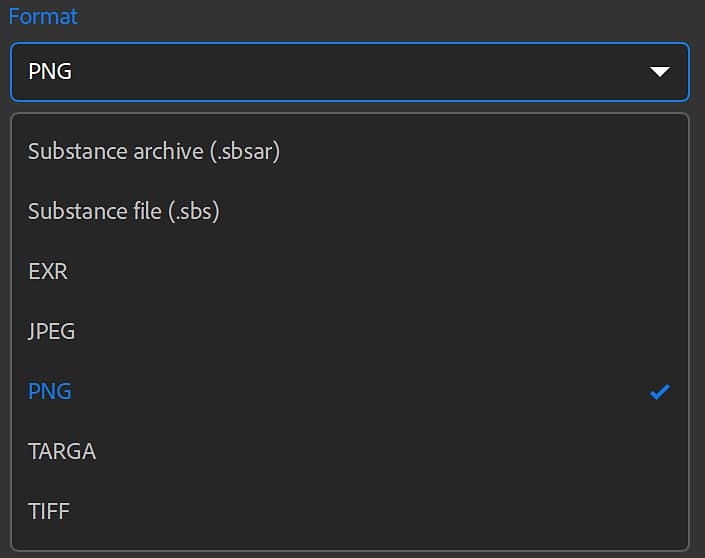Choose Substance file (.sbs) option

click(x=123, y=211)
